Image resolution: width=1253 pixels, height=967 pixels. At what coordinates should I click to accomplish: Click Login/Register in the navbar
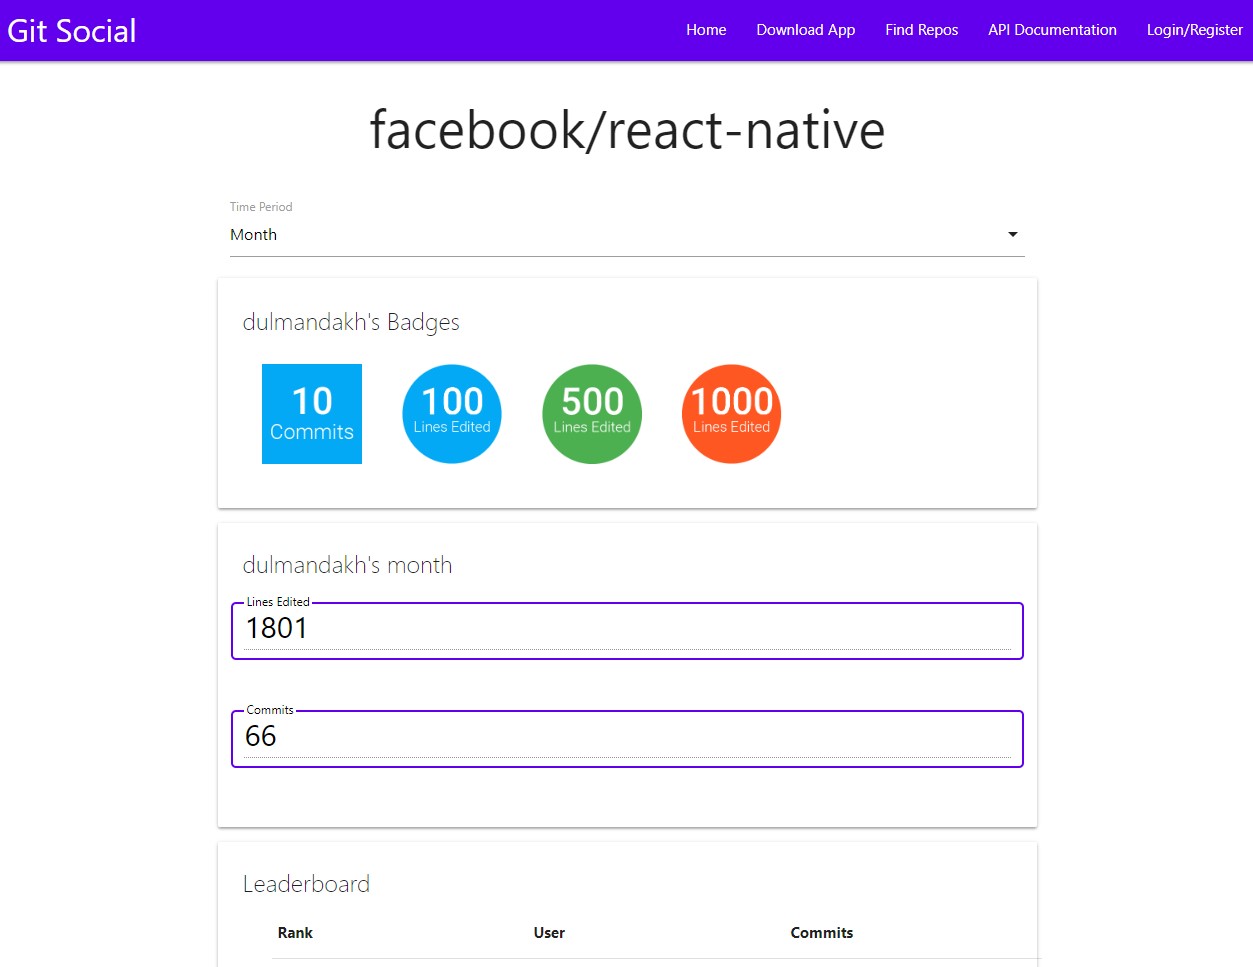[1195, 30]
